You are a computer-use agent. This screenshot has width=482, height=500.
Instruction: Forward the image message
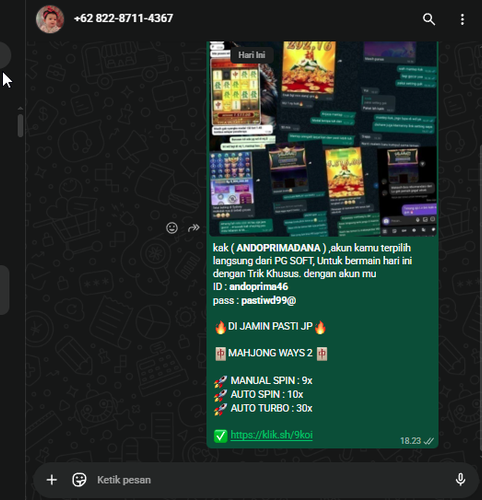(194, 228)
